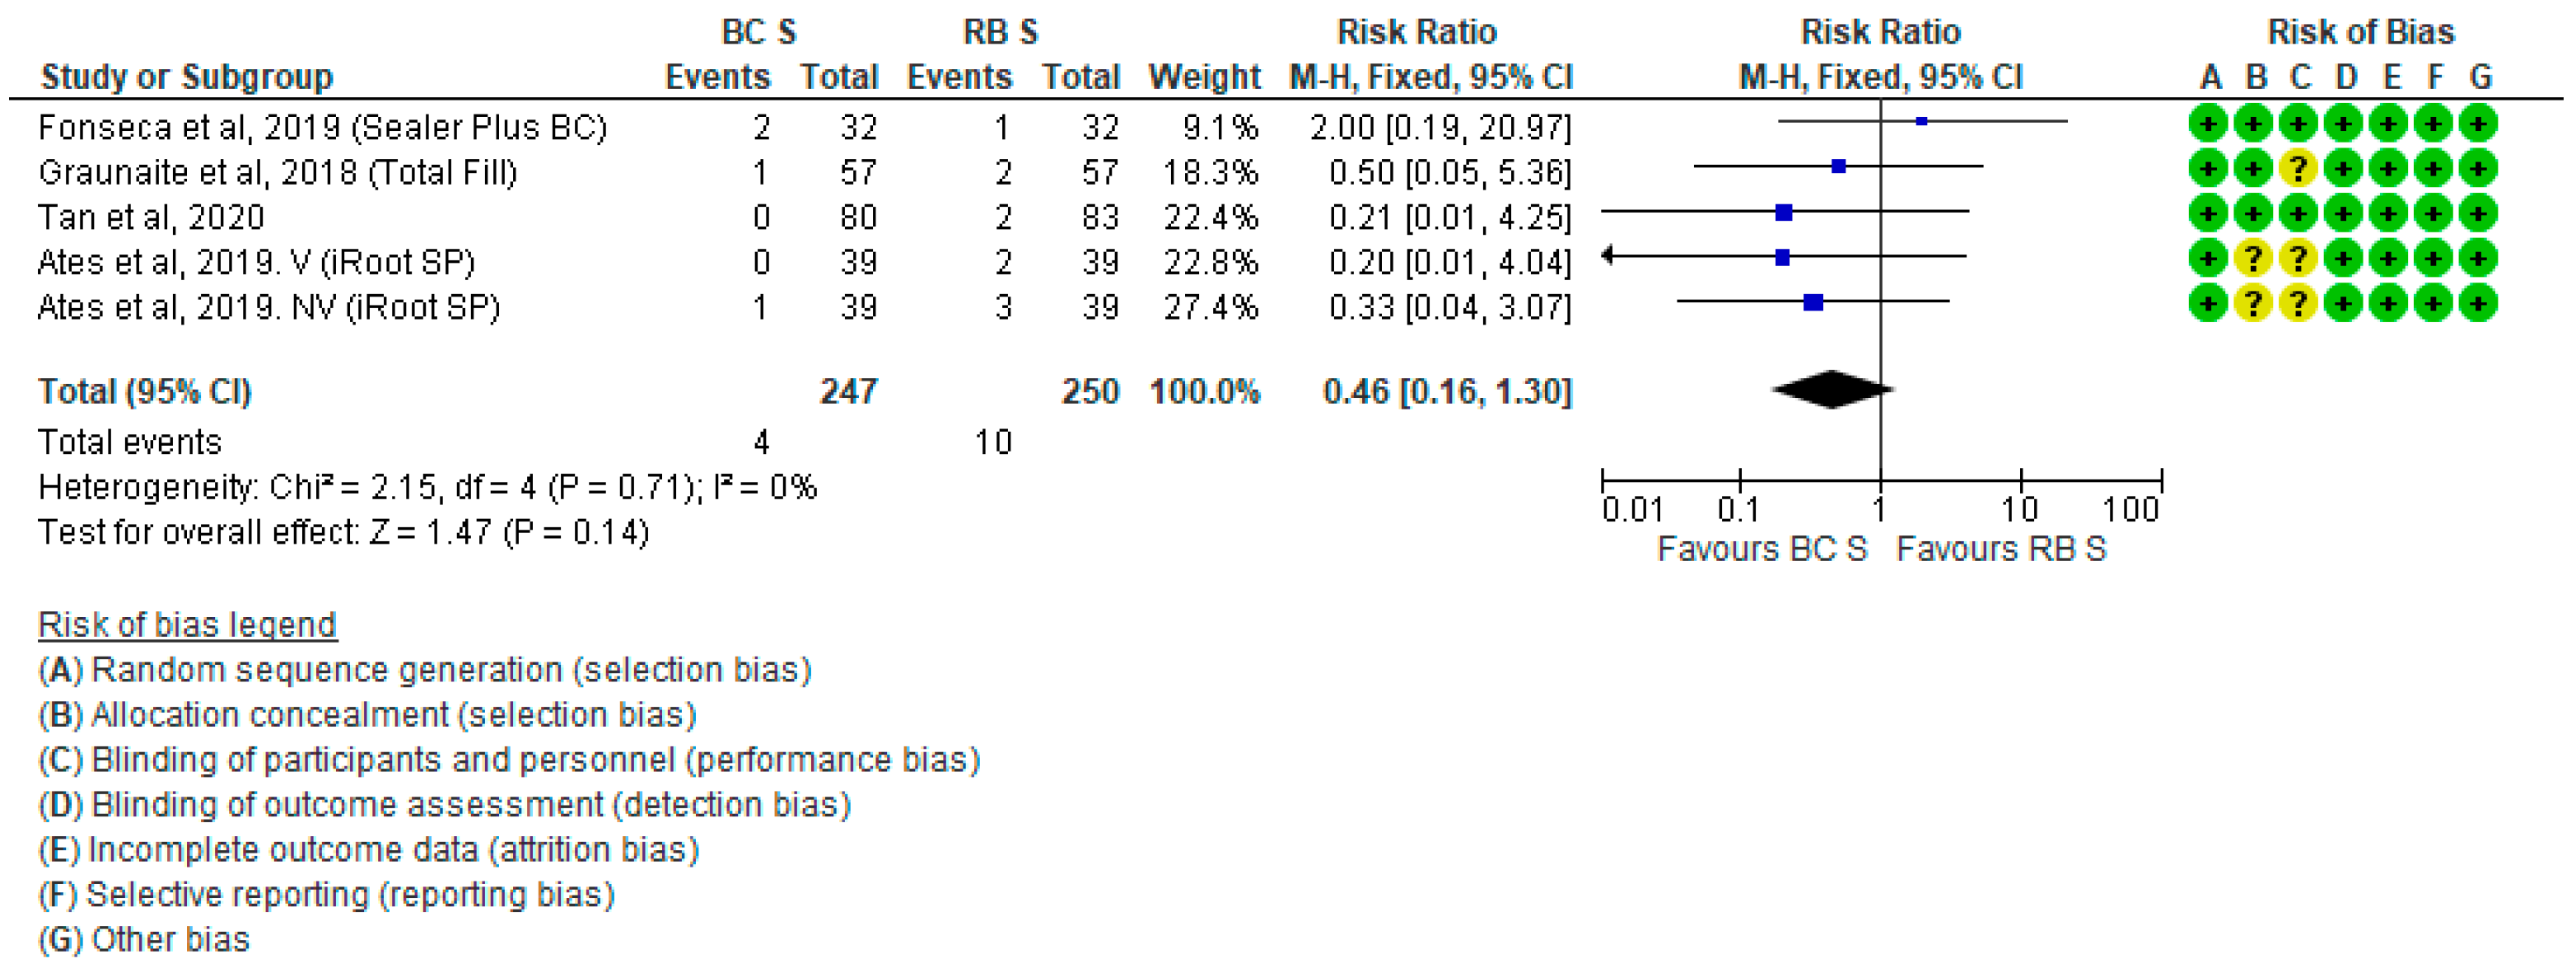Click the yellow question mark in Graunaite row

(2297, 169)
